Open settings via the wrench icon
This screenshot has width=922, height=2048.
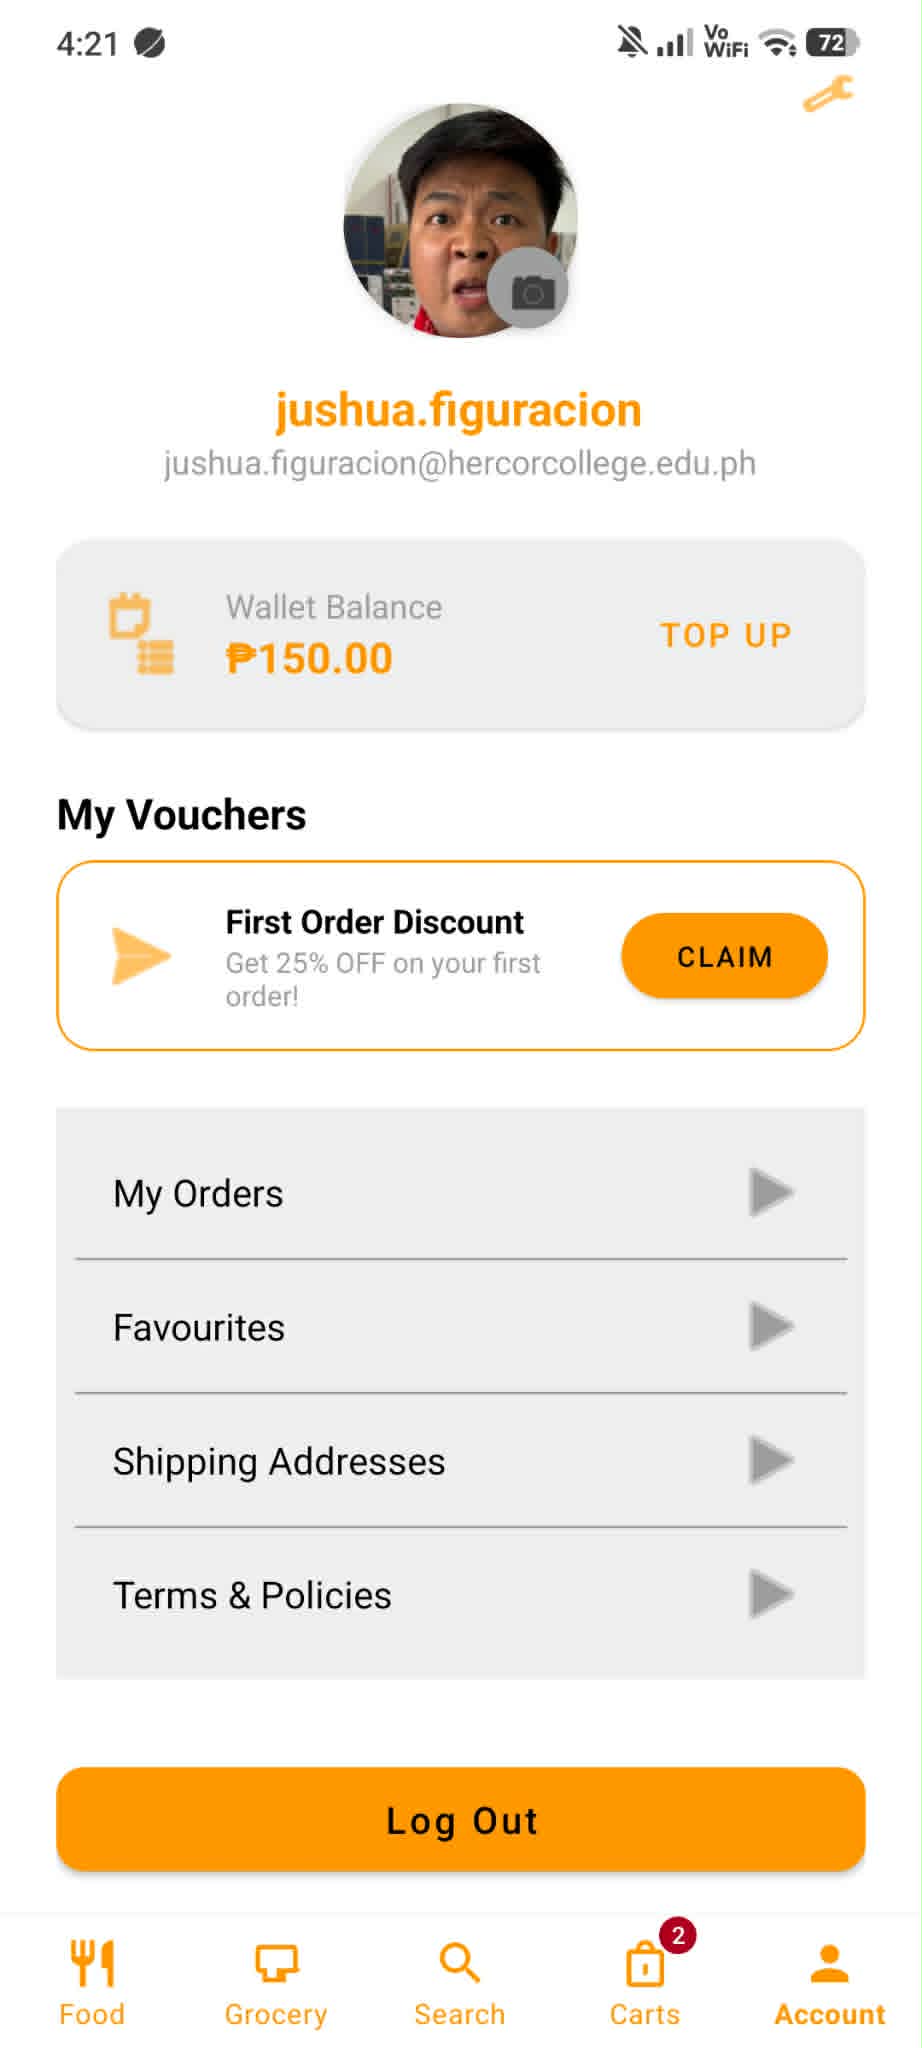828,94
